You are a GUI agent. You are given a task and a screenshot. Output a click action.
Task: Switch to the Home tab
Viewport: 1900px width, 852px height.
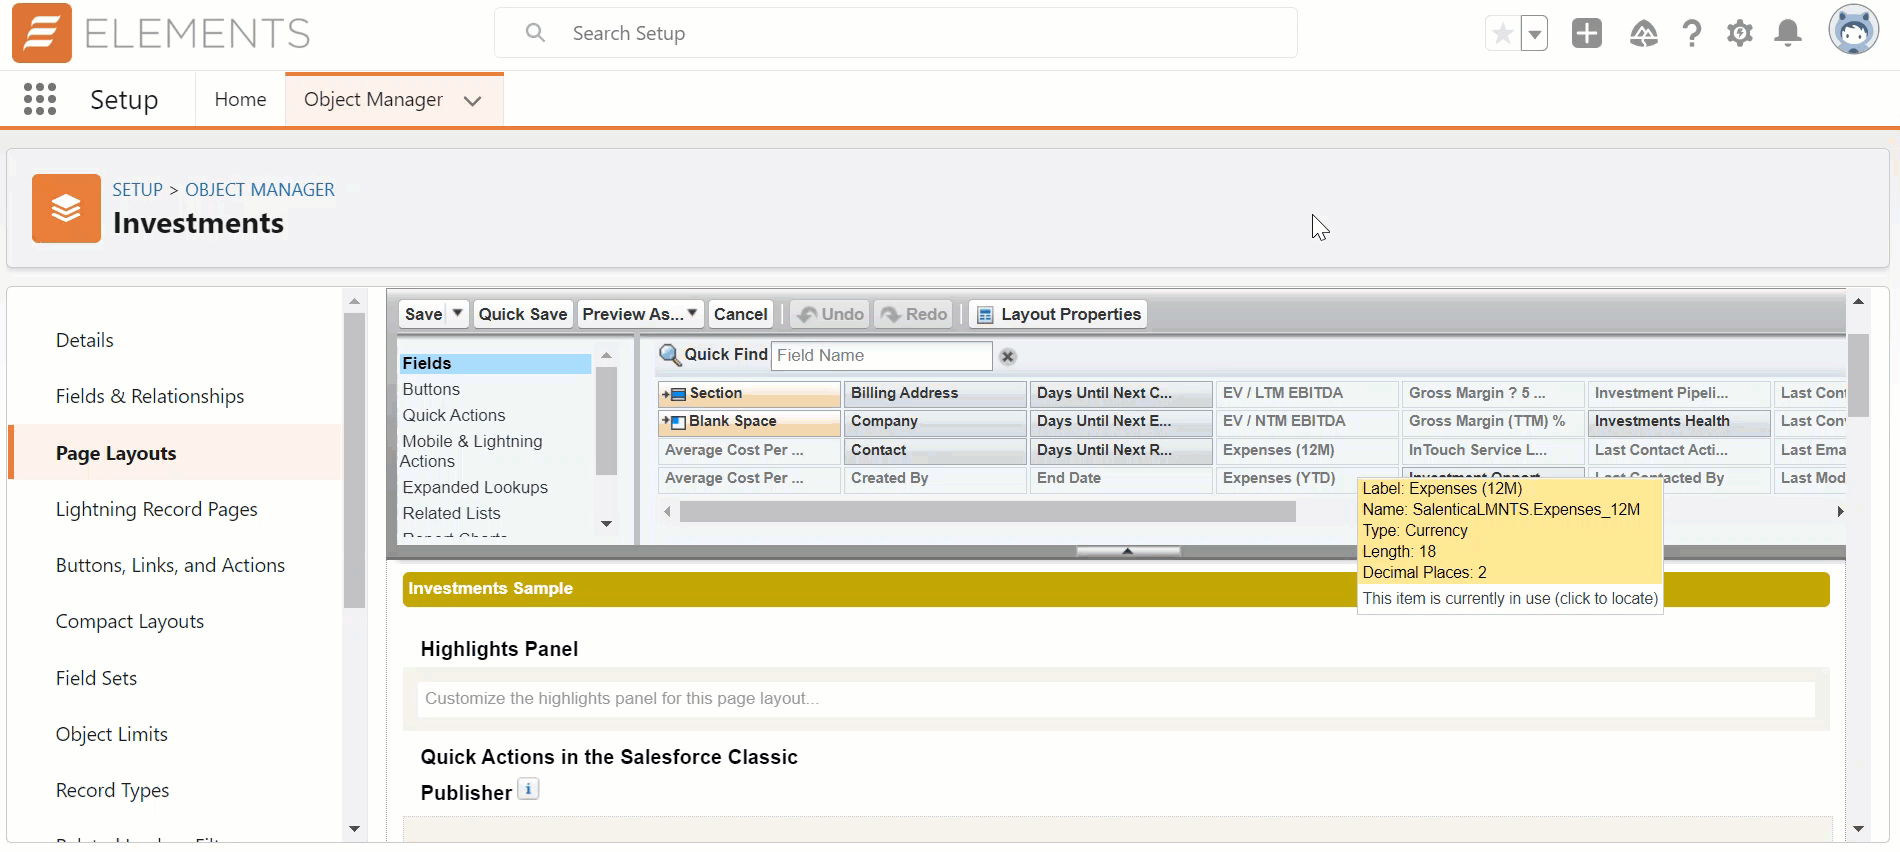240,99
